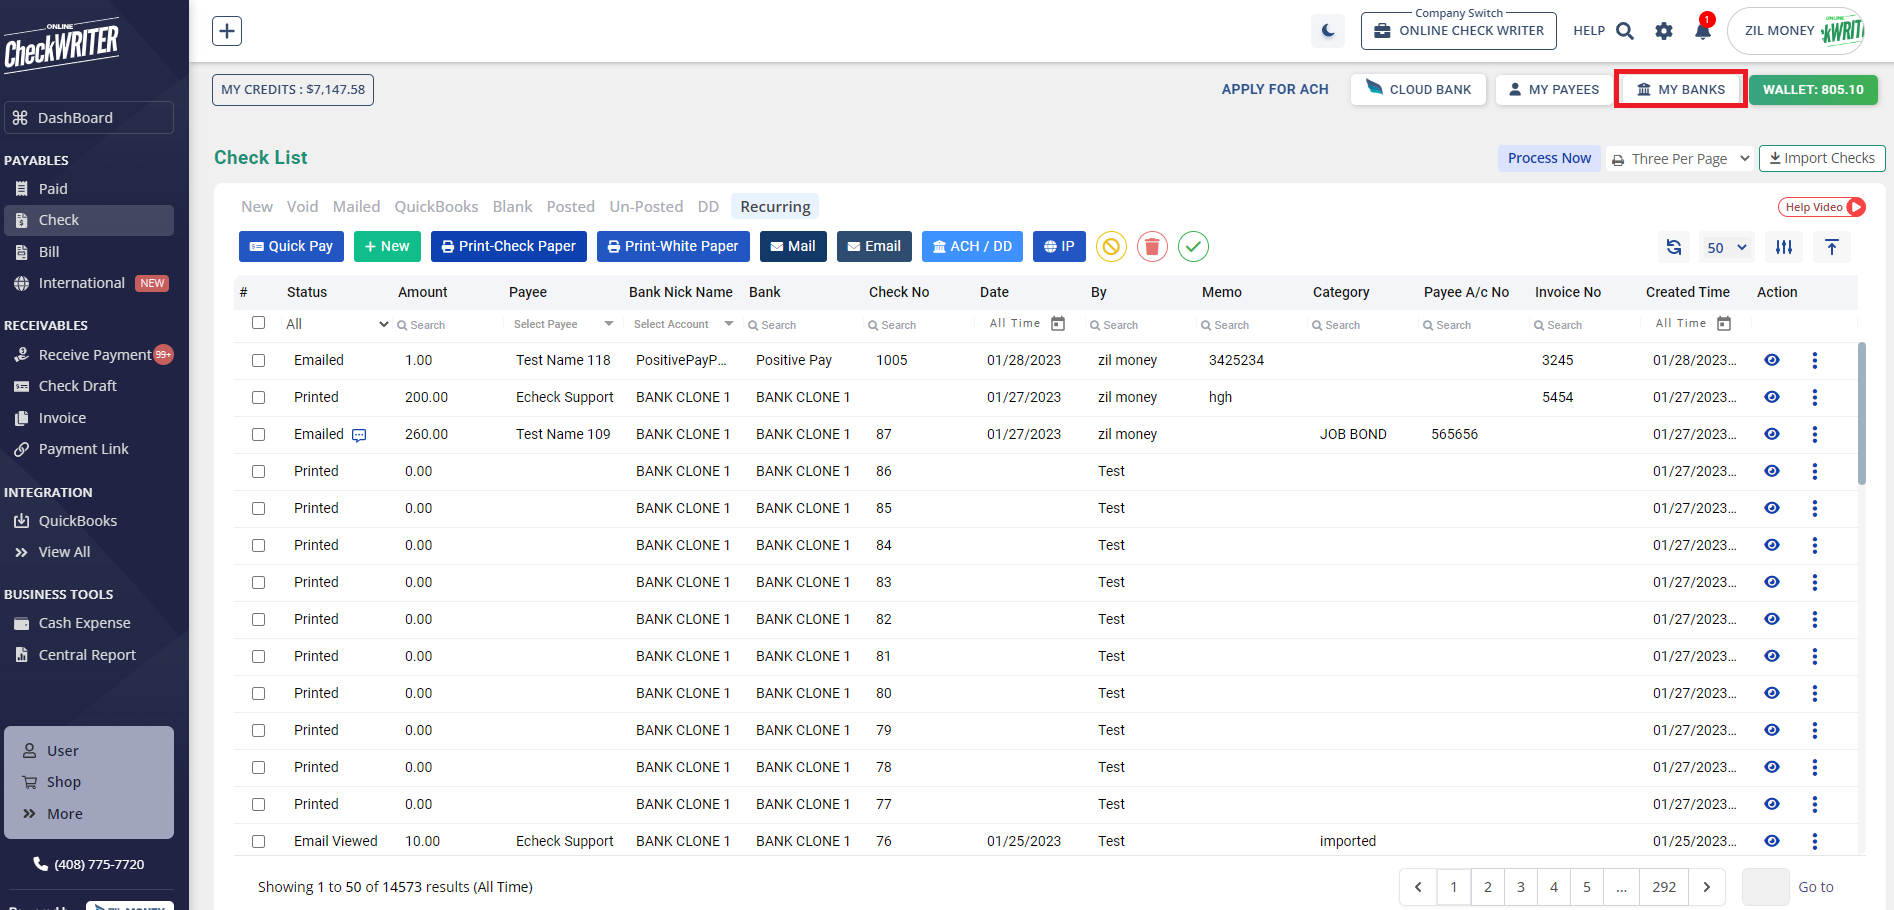Click the green New button
Viewport: 1894px width, 910px height.
(387, 246)
